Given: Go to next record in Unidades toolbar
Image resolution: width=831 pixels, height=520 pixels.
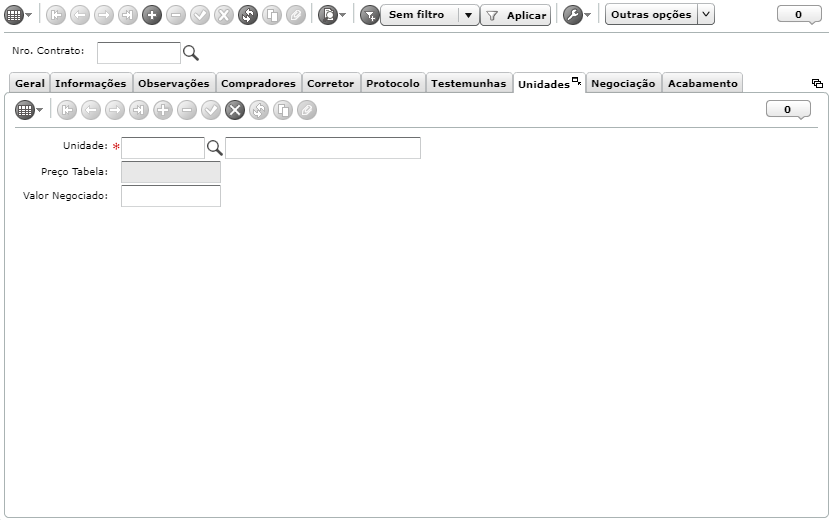Looking at the screenshot, I should click(114, 110).
